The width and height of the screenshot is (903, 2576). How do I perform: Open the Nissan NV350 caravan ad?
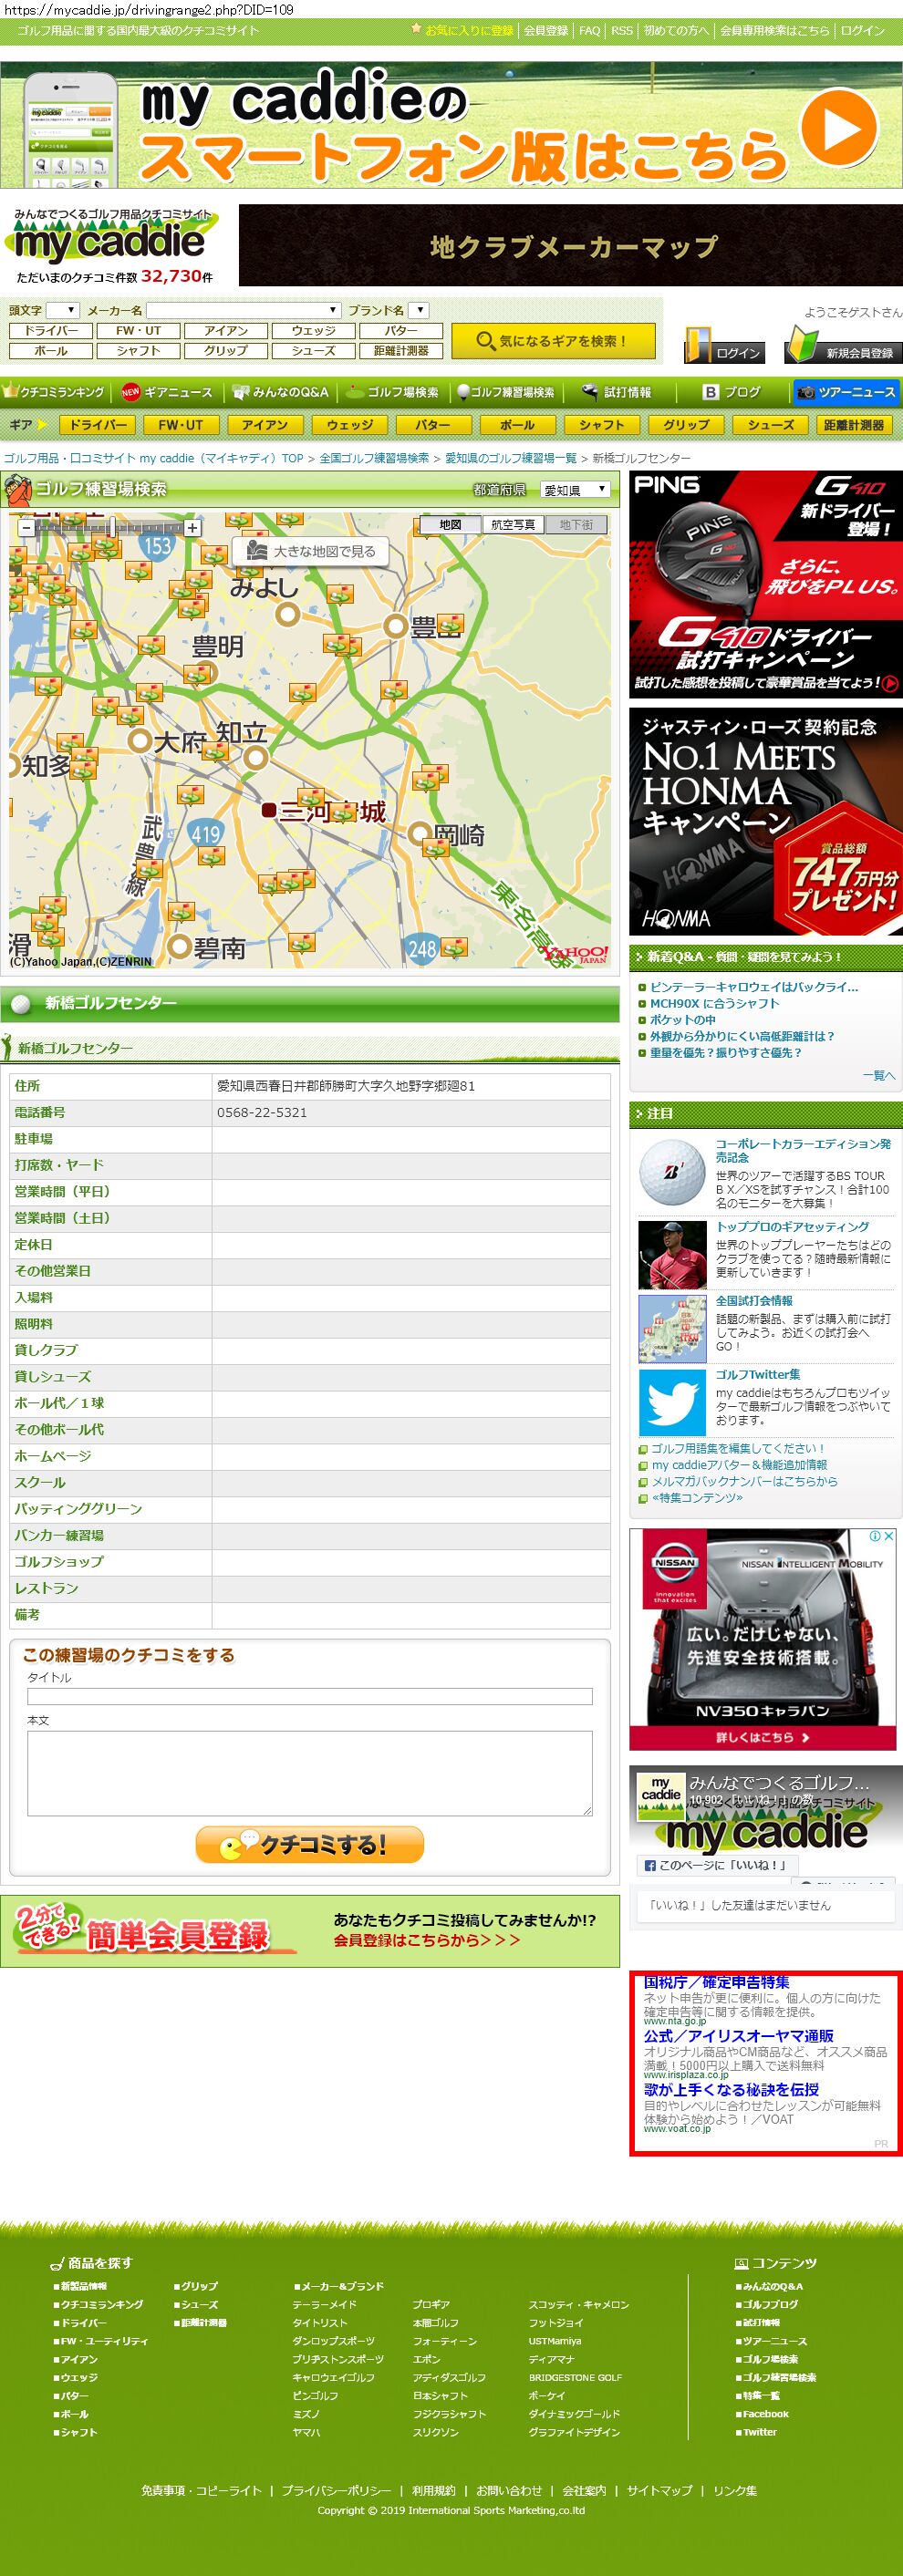click(x=762, y=1640)
